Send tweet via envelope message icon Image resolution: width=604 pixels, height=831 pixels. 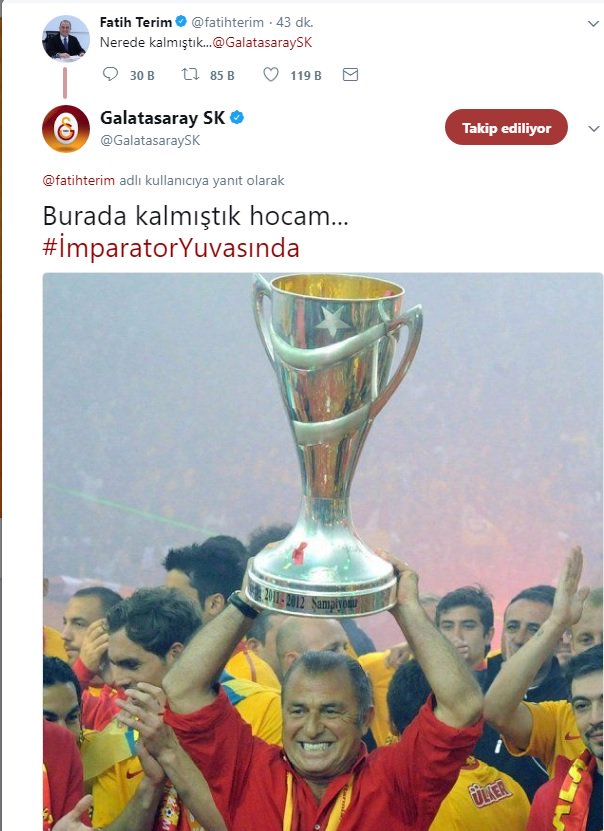coord(350,75)
